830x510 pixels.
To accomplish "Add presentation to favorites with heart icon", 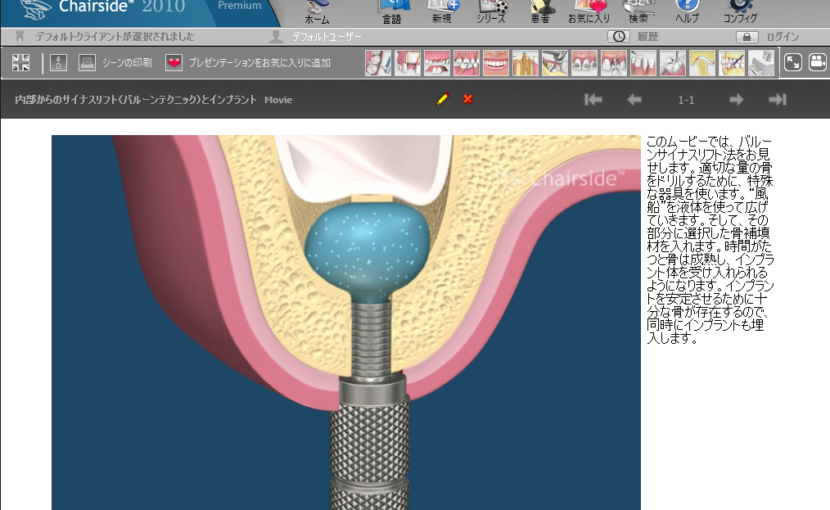I will click(175, 63).
